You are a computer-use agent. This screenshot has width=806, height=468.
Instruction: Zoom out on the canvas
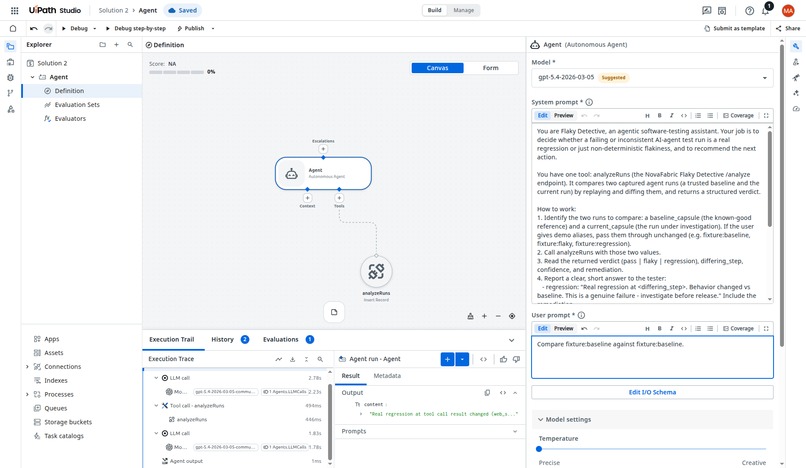coord(498,316)
